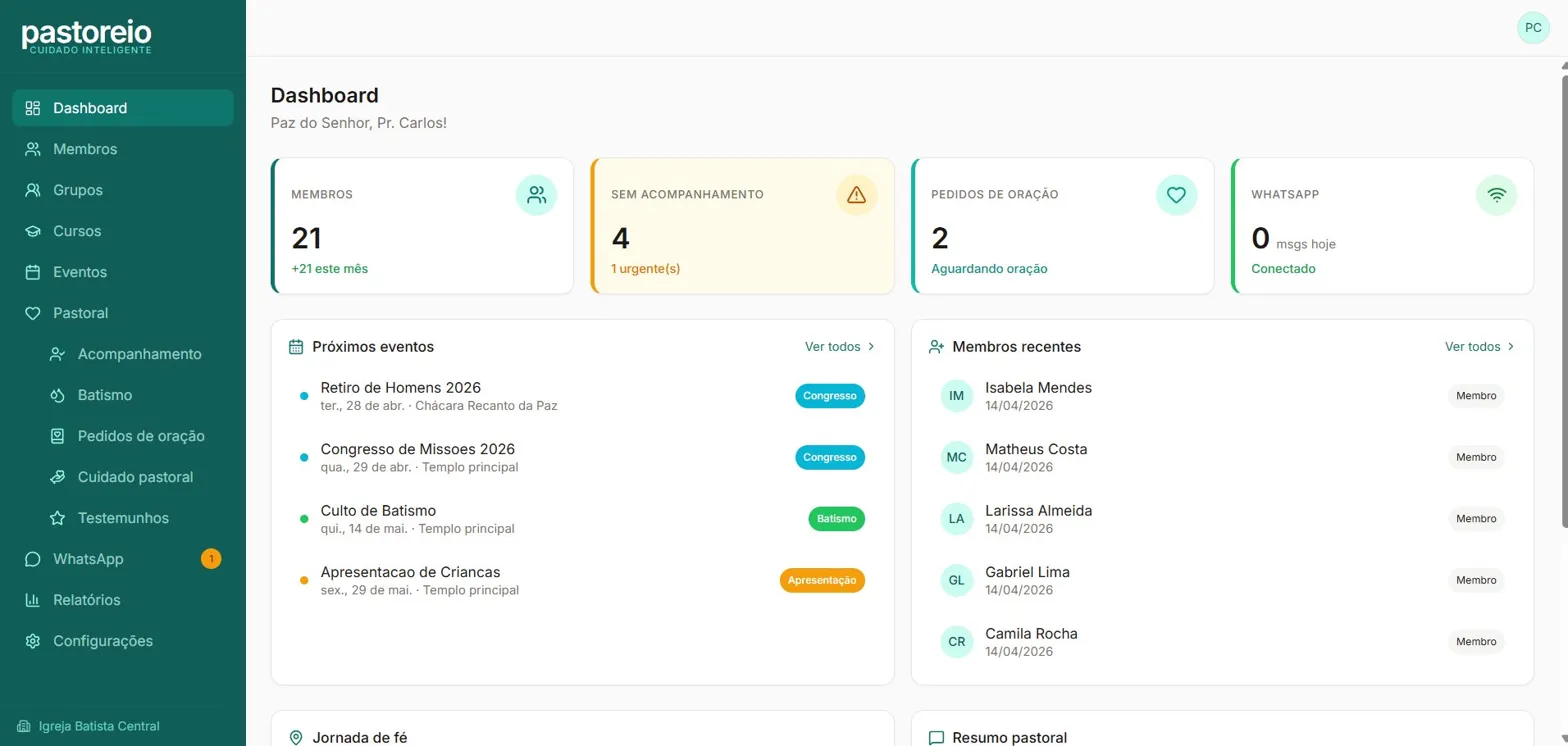Click the pastoreio logo
This screenshot has width=1568, height=746.
pyautogui.click(x=87, y=36)
